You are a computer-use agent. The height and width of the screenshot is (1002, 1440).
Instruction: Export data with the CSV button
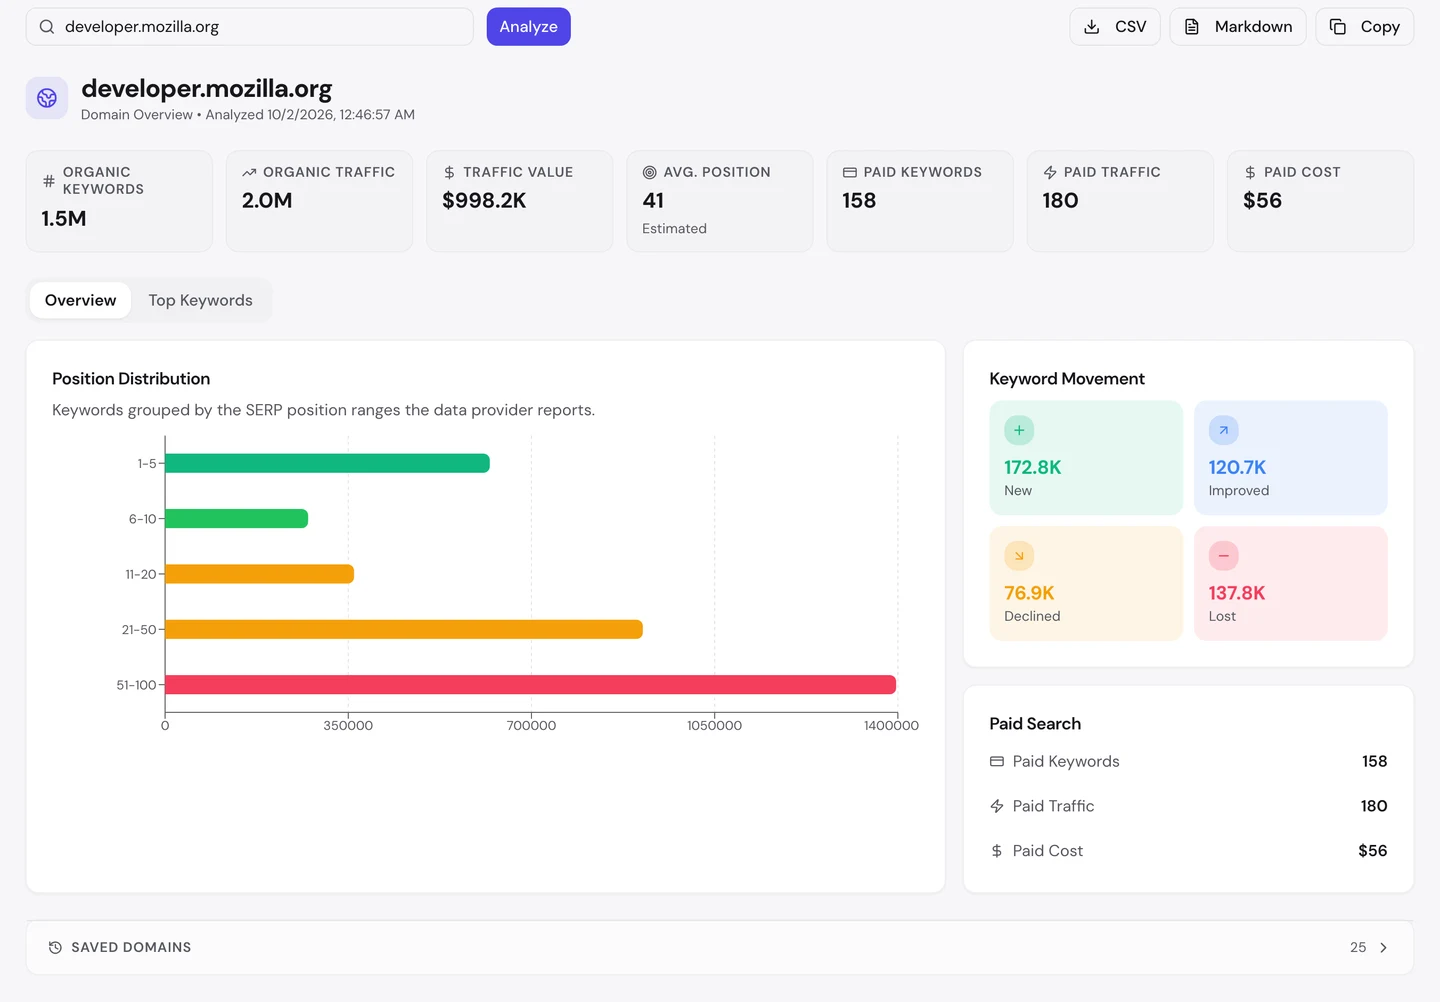[1115, 27]
